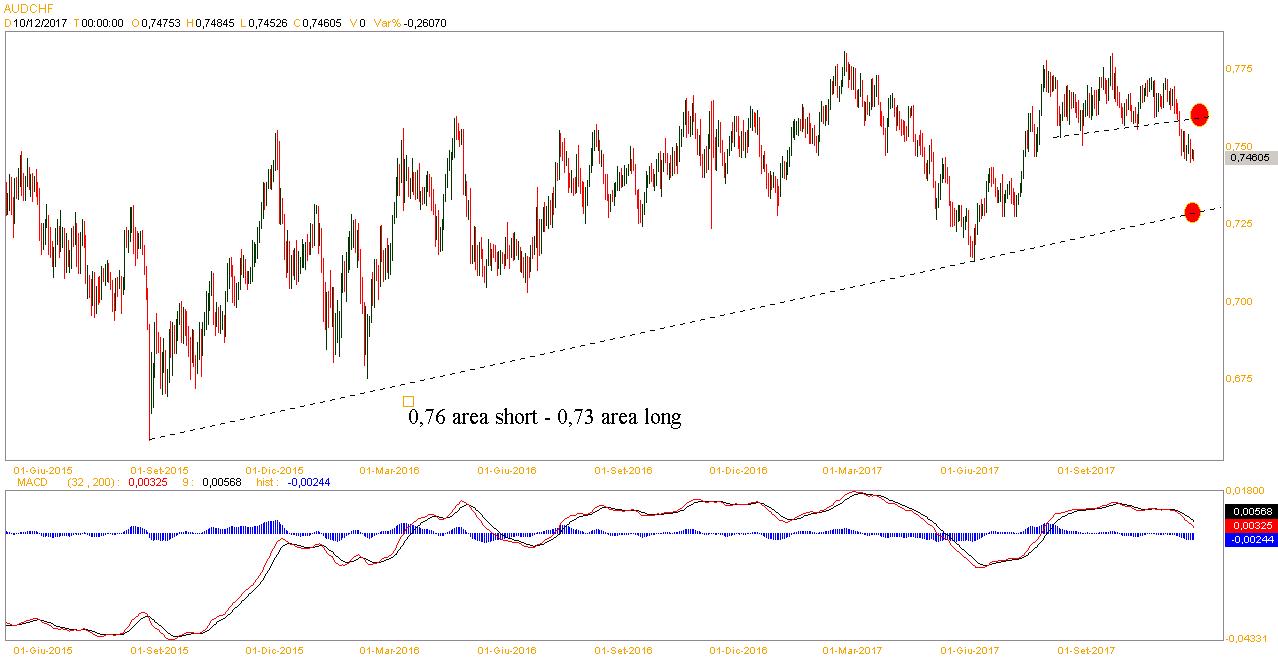Click 01-Giu-2016 label under price chart
The width and height of the screenshot is (1278, 668).
tap(507, 470)
